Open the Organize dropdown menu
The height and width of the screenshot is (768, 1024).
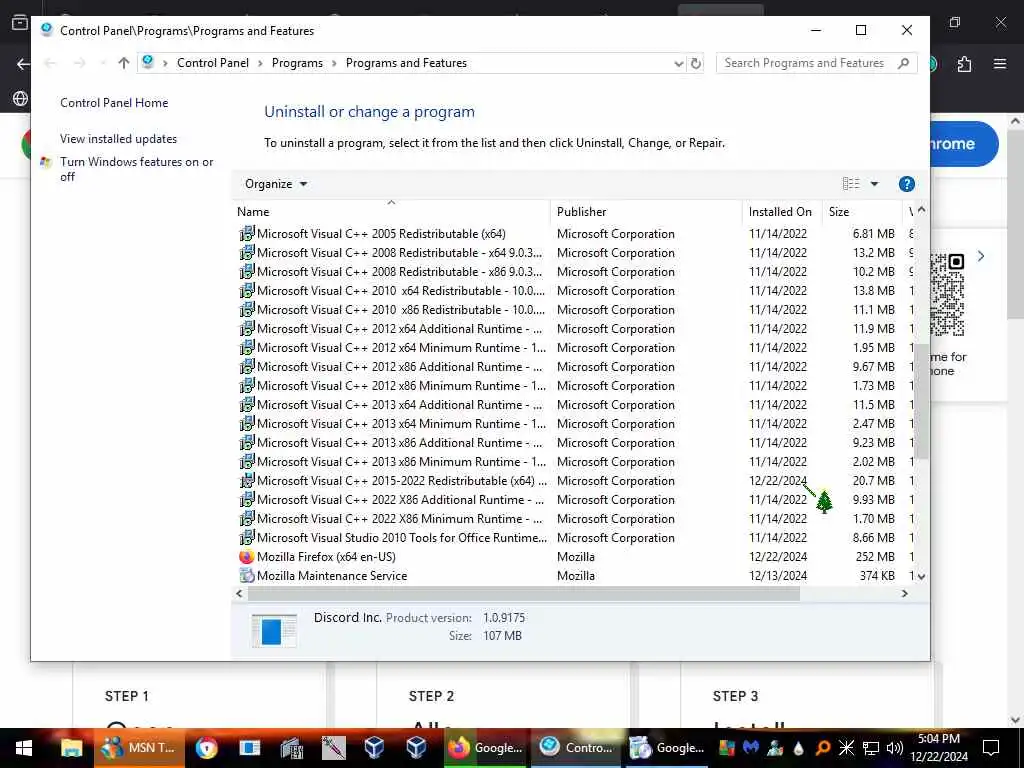pos(276,184)
